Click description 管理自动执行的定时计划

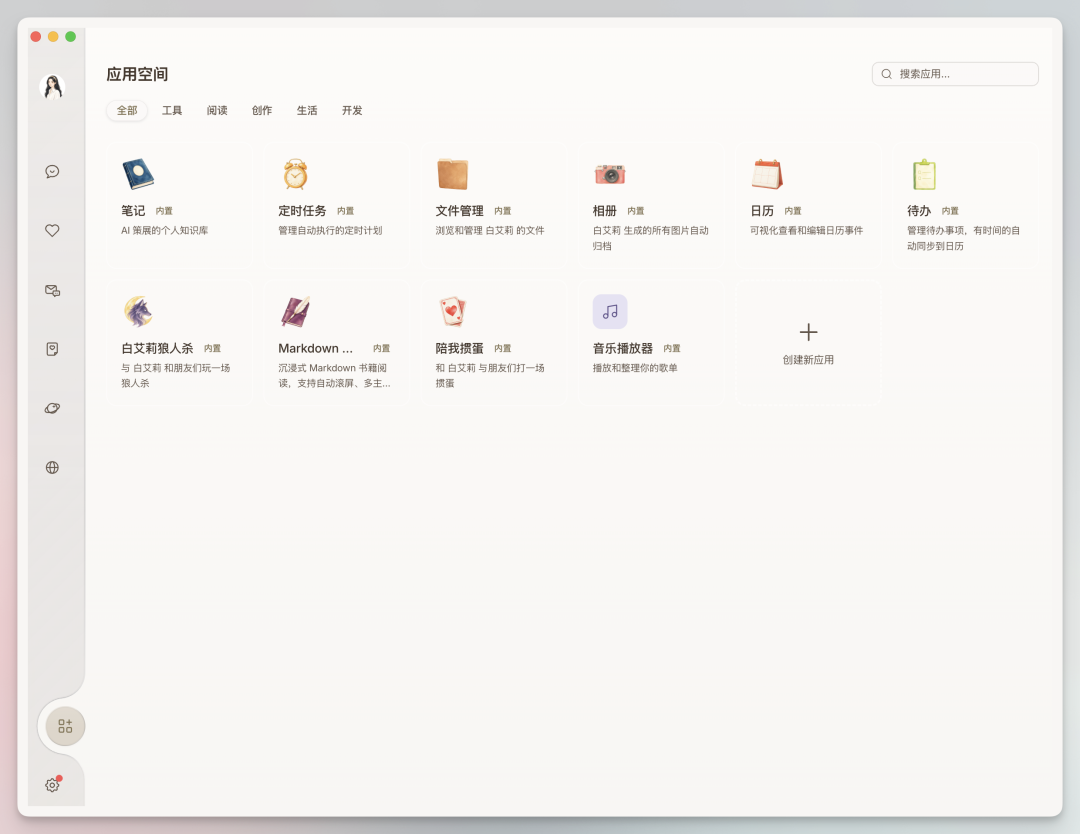click(x=330, y=231)
